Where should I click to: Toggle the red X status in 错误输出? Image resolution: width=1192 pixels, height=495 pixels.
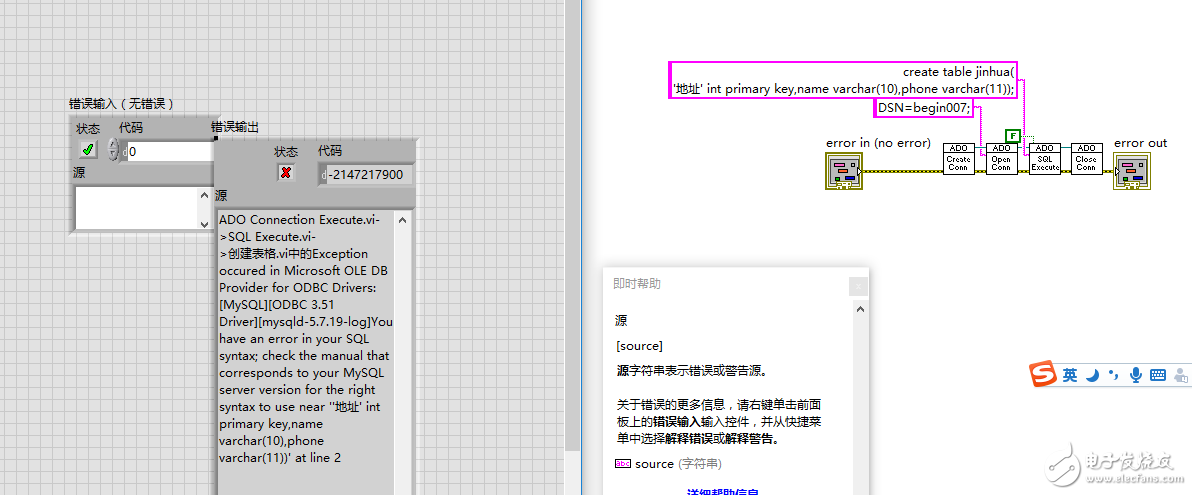point(286,173)
